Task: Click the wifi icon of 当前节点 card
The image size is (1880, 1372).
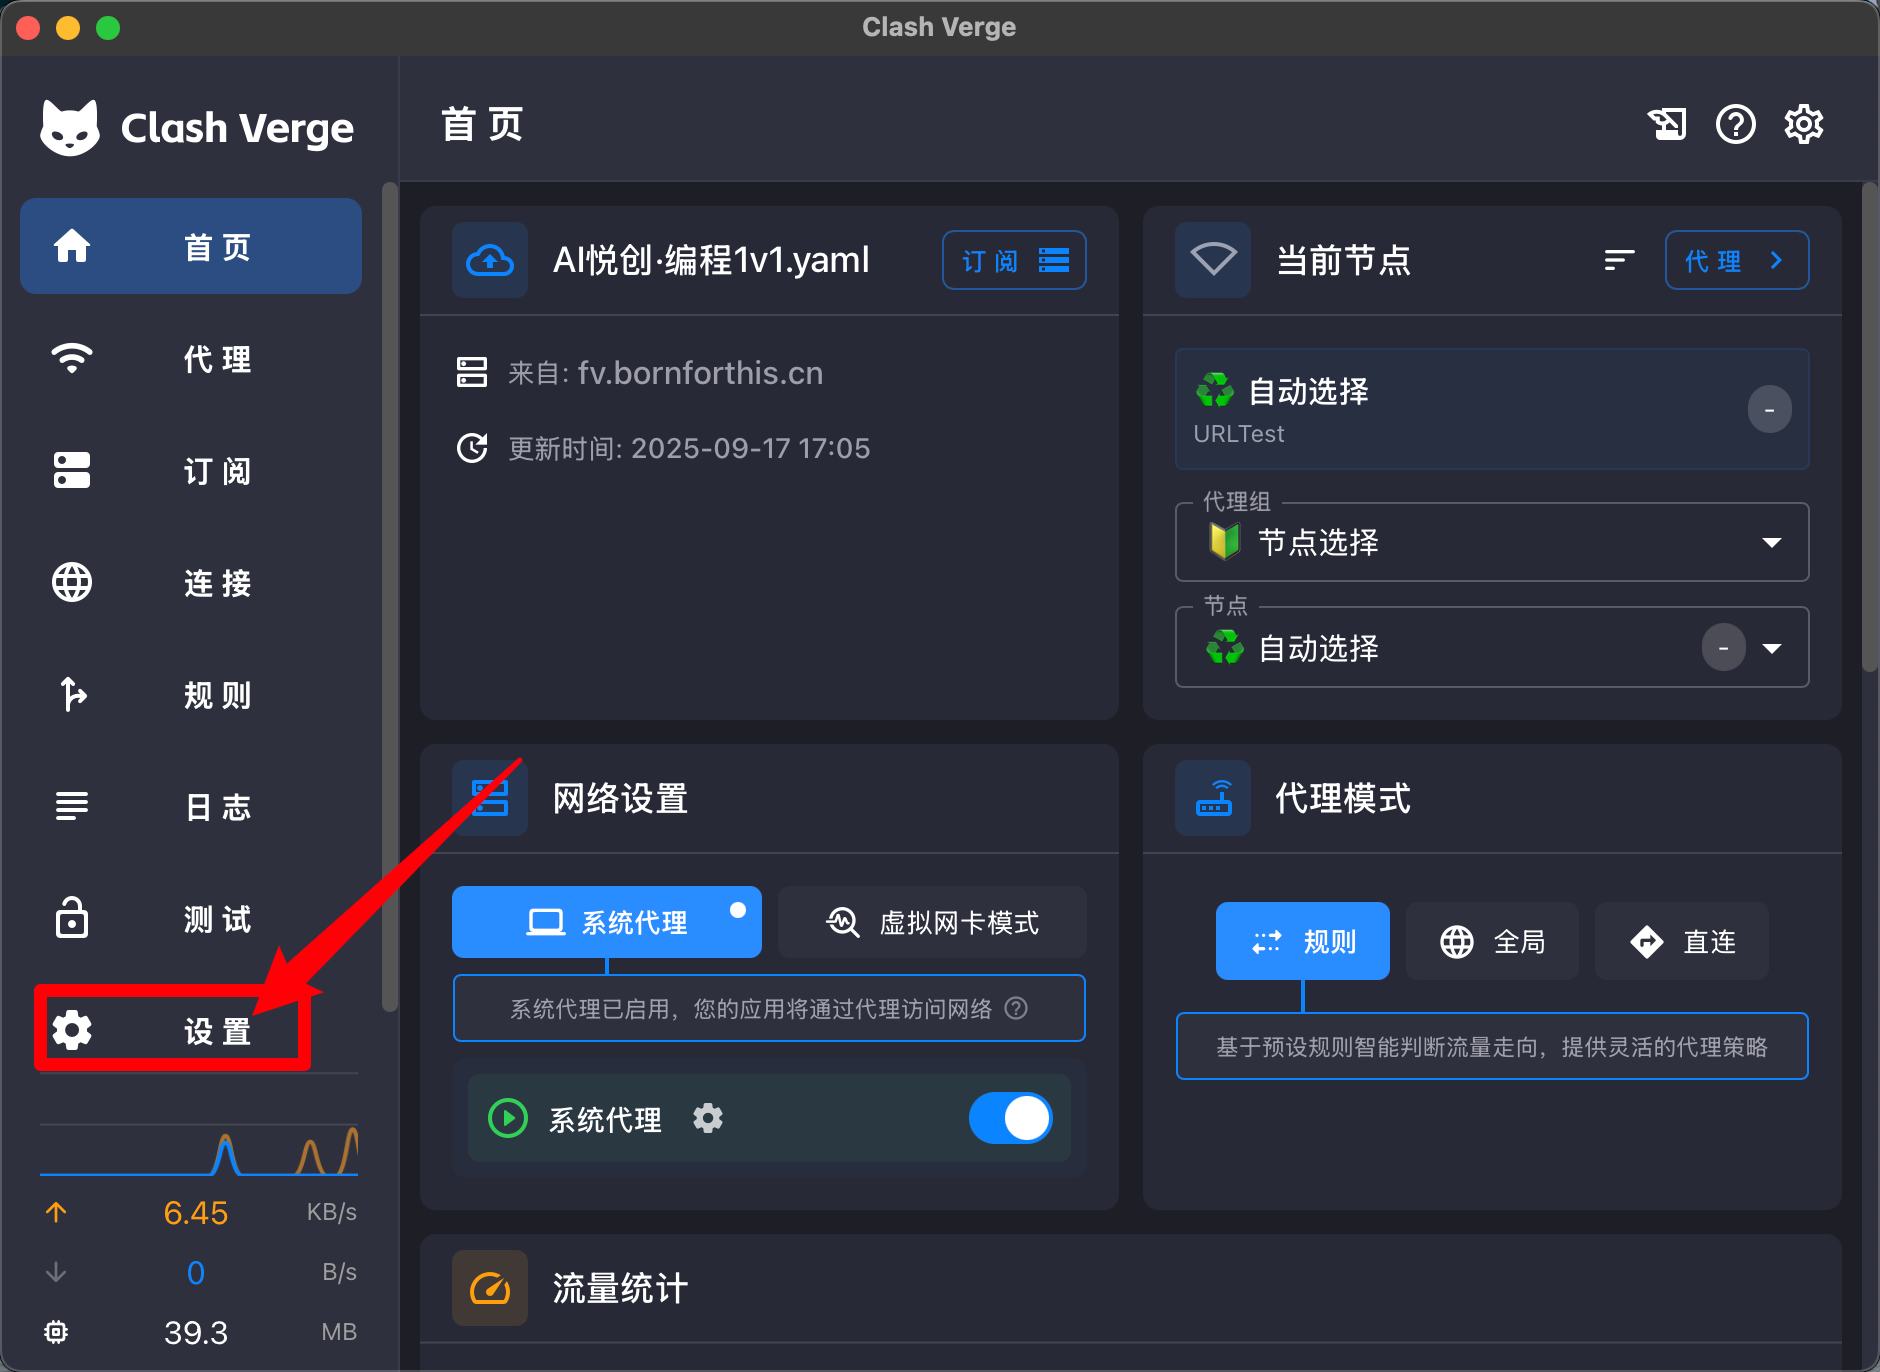Action: coord(1213,260)
